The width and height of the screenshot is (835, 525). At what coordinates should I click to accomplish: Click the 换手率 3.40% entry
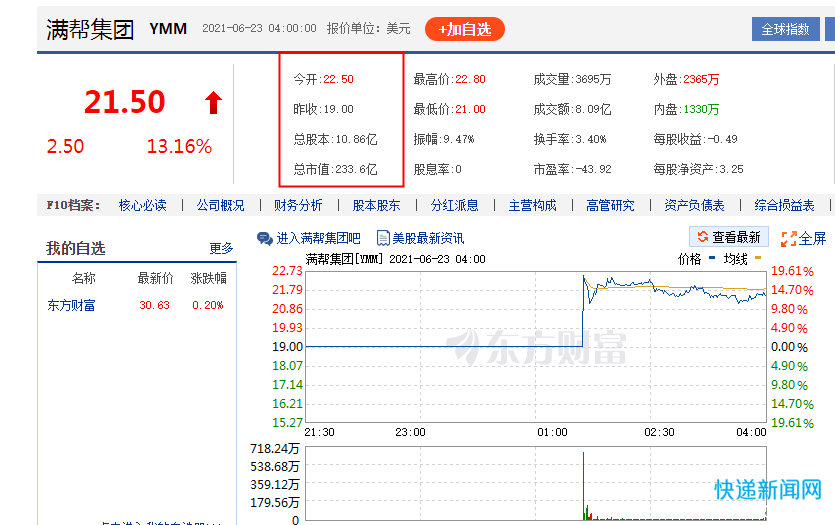[x=570, y=140]
